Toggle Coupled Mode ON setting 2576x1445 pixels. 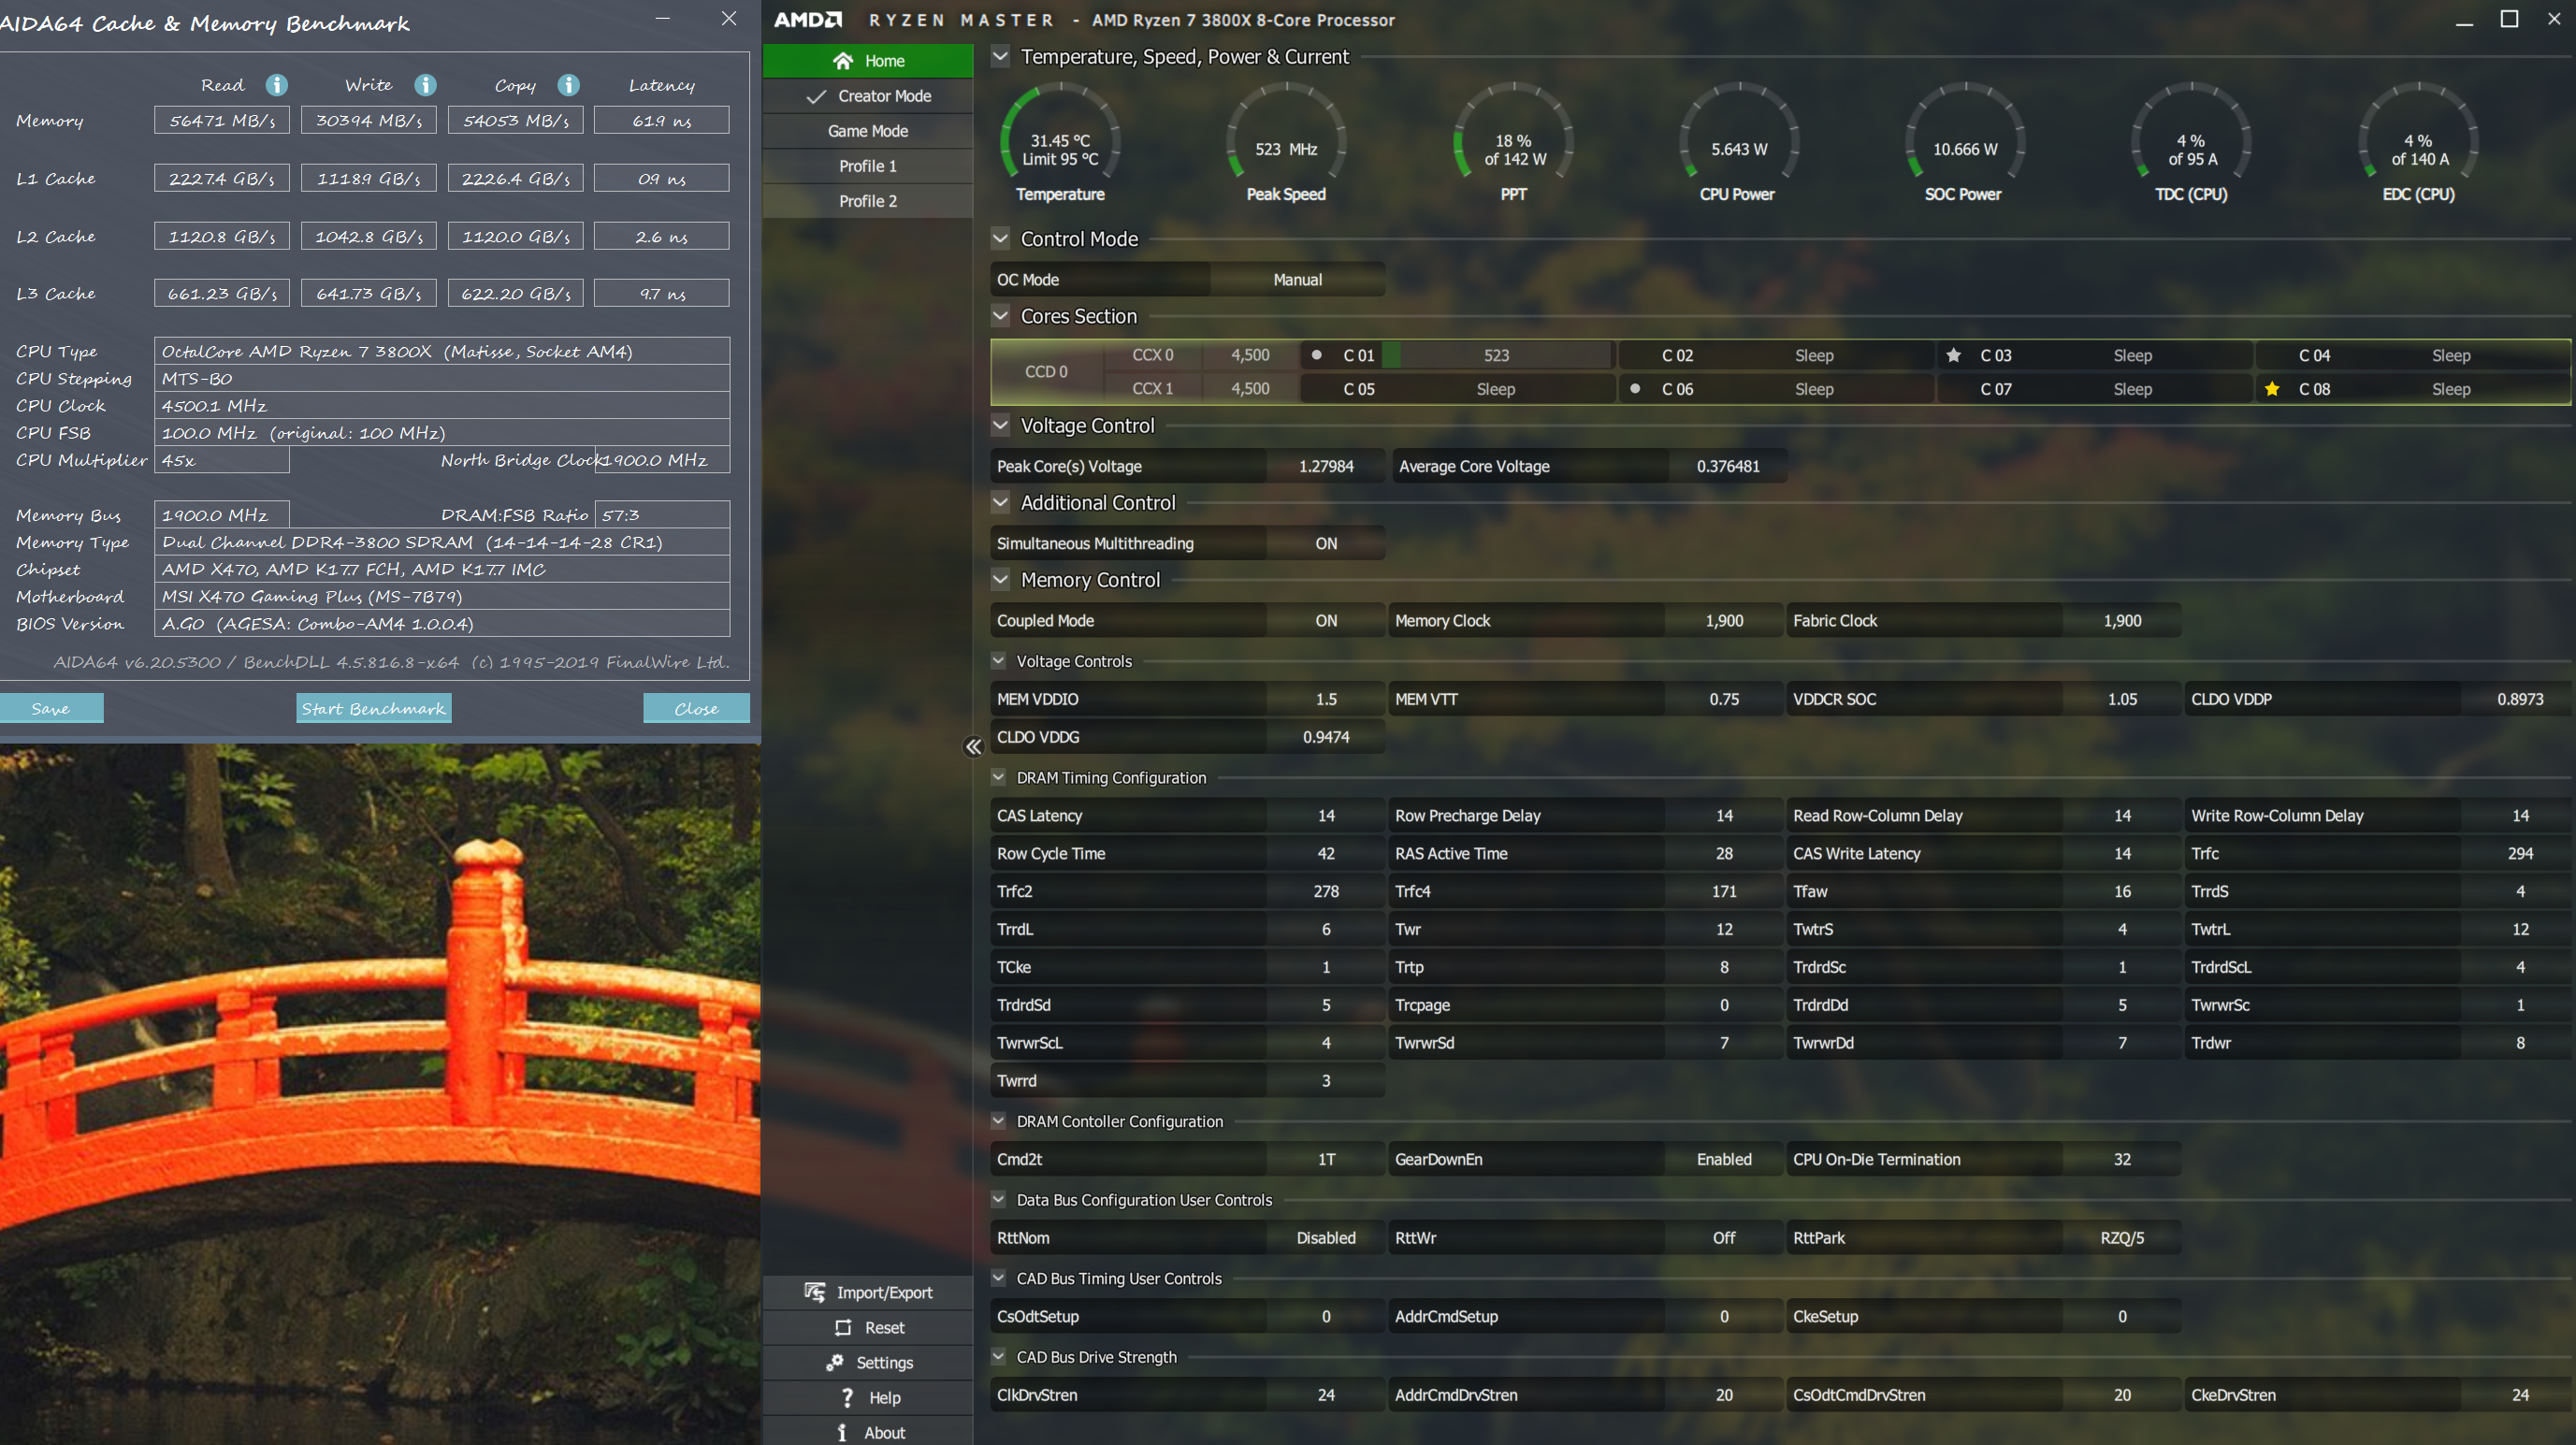tap(1325, 620)
